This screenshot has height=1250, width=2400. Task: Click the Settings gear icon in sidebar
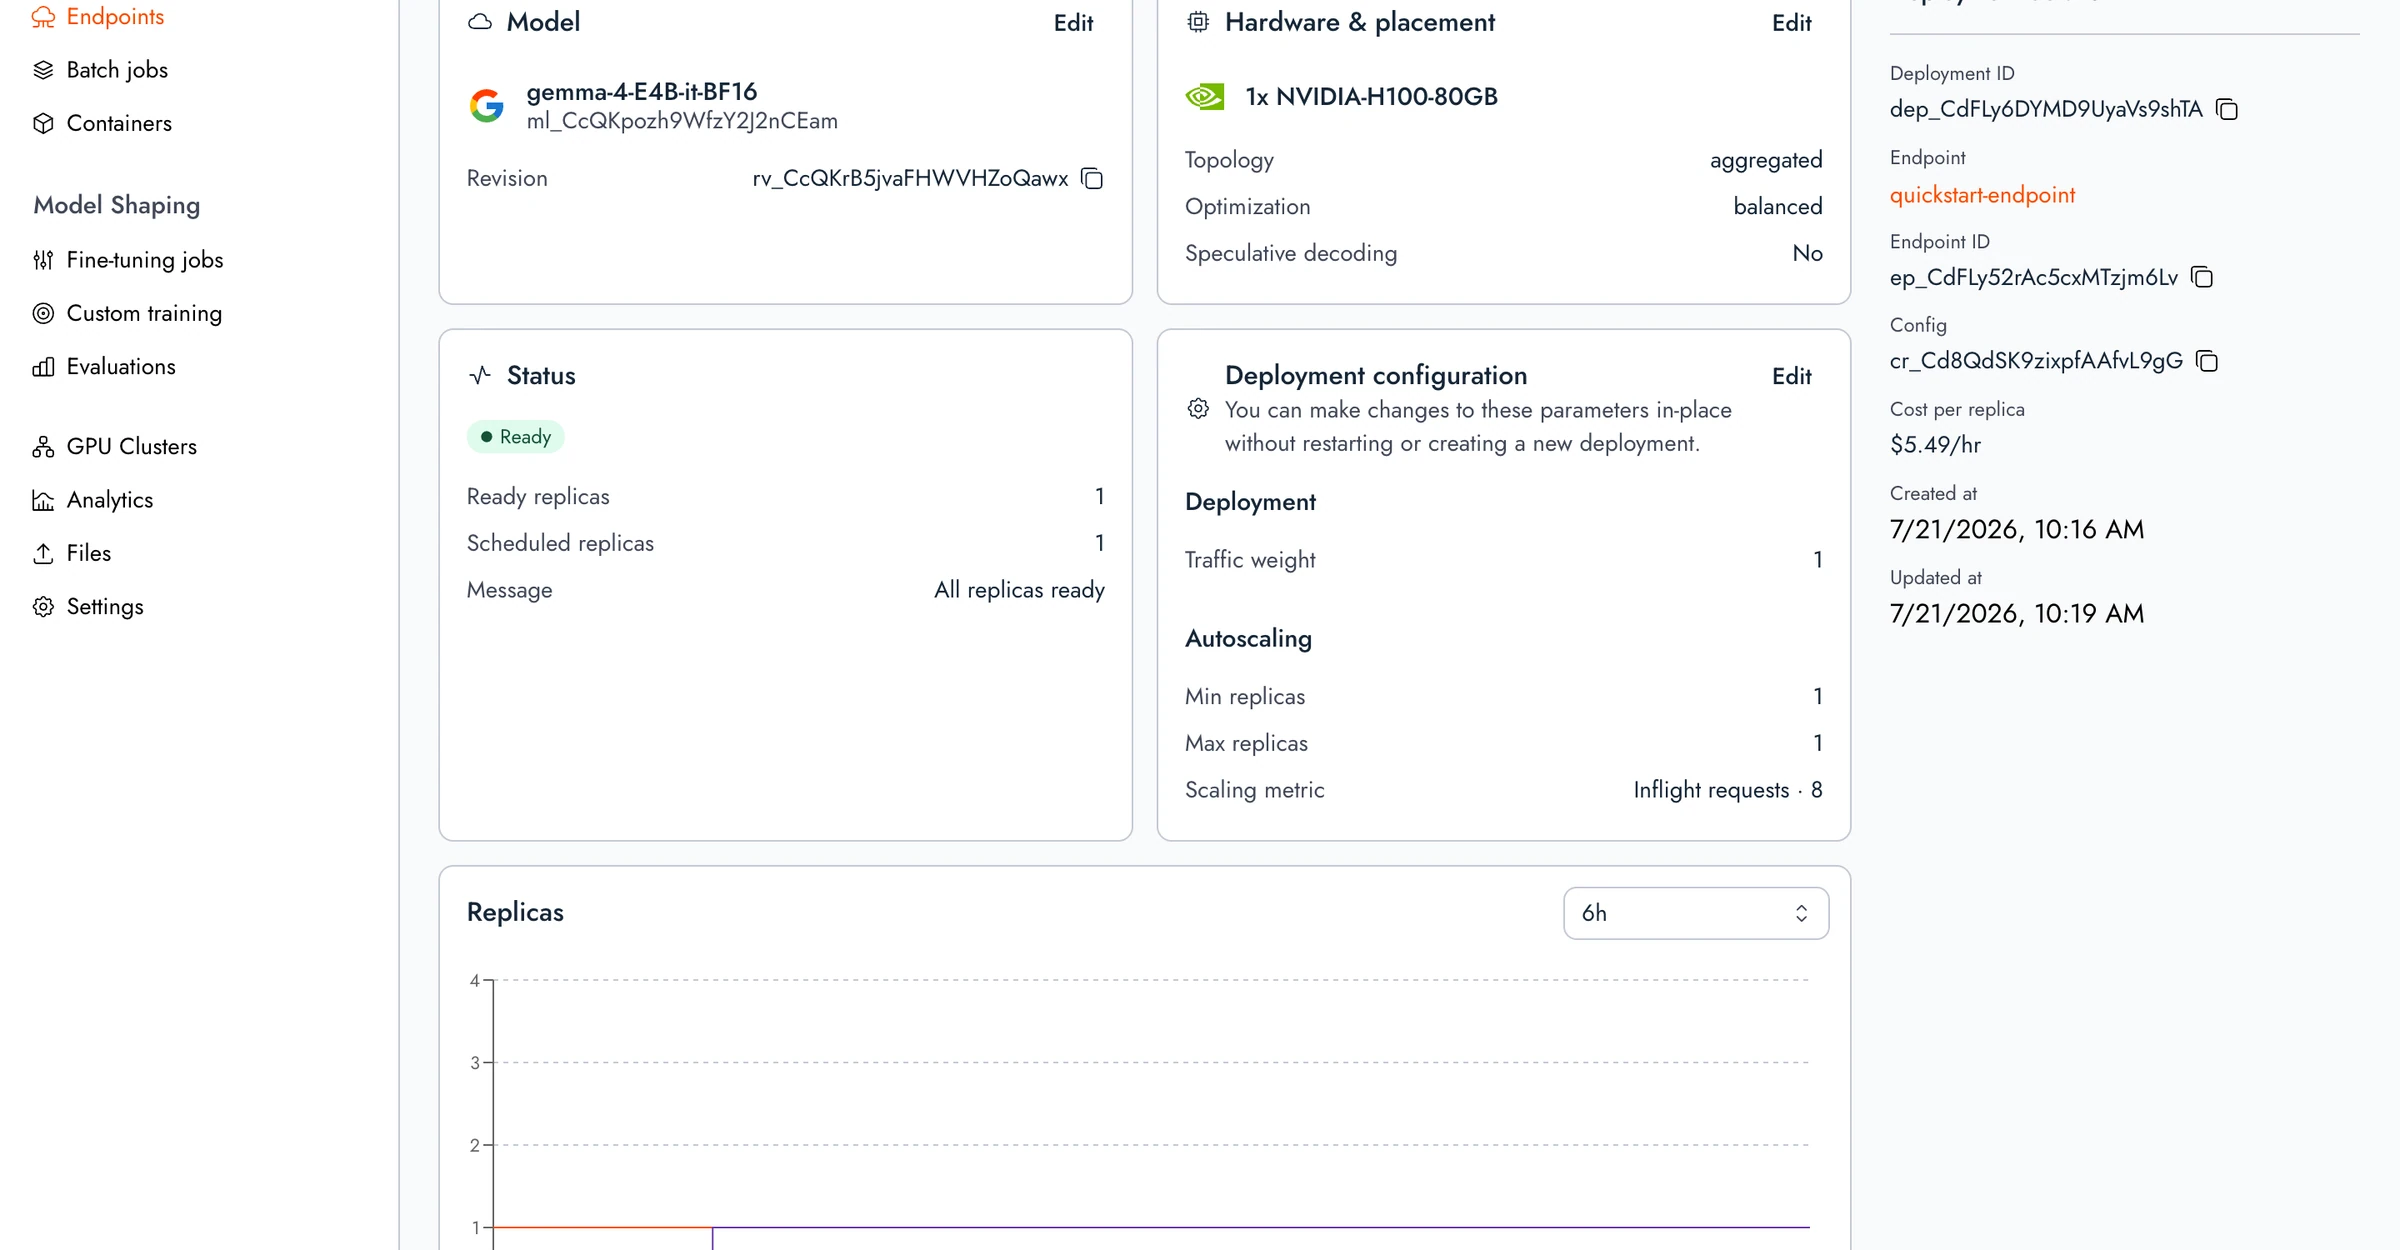pyautogui.click(x=43, y=606)
